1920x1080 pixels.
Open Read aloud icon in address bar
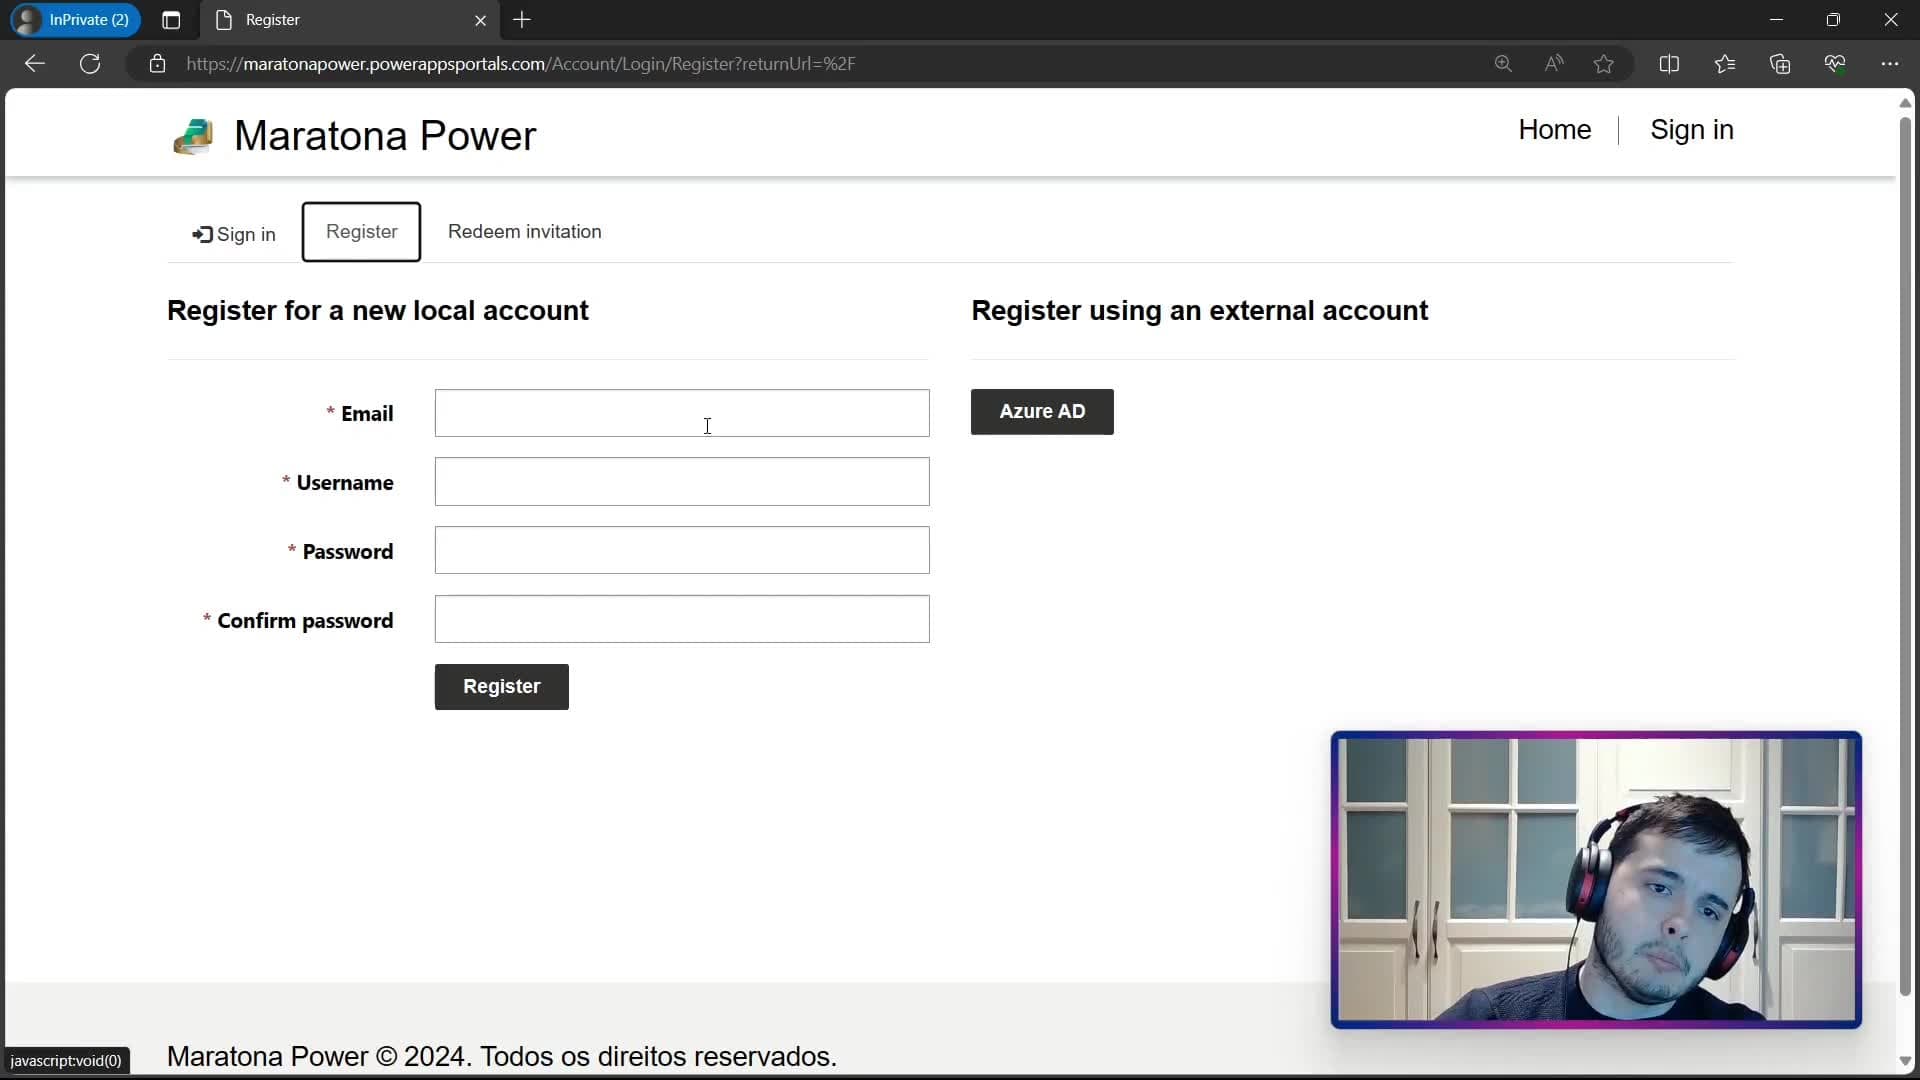tap(1553, 64)
